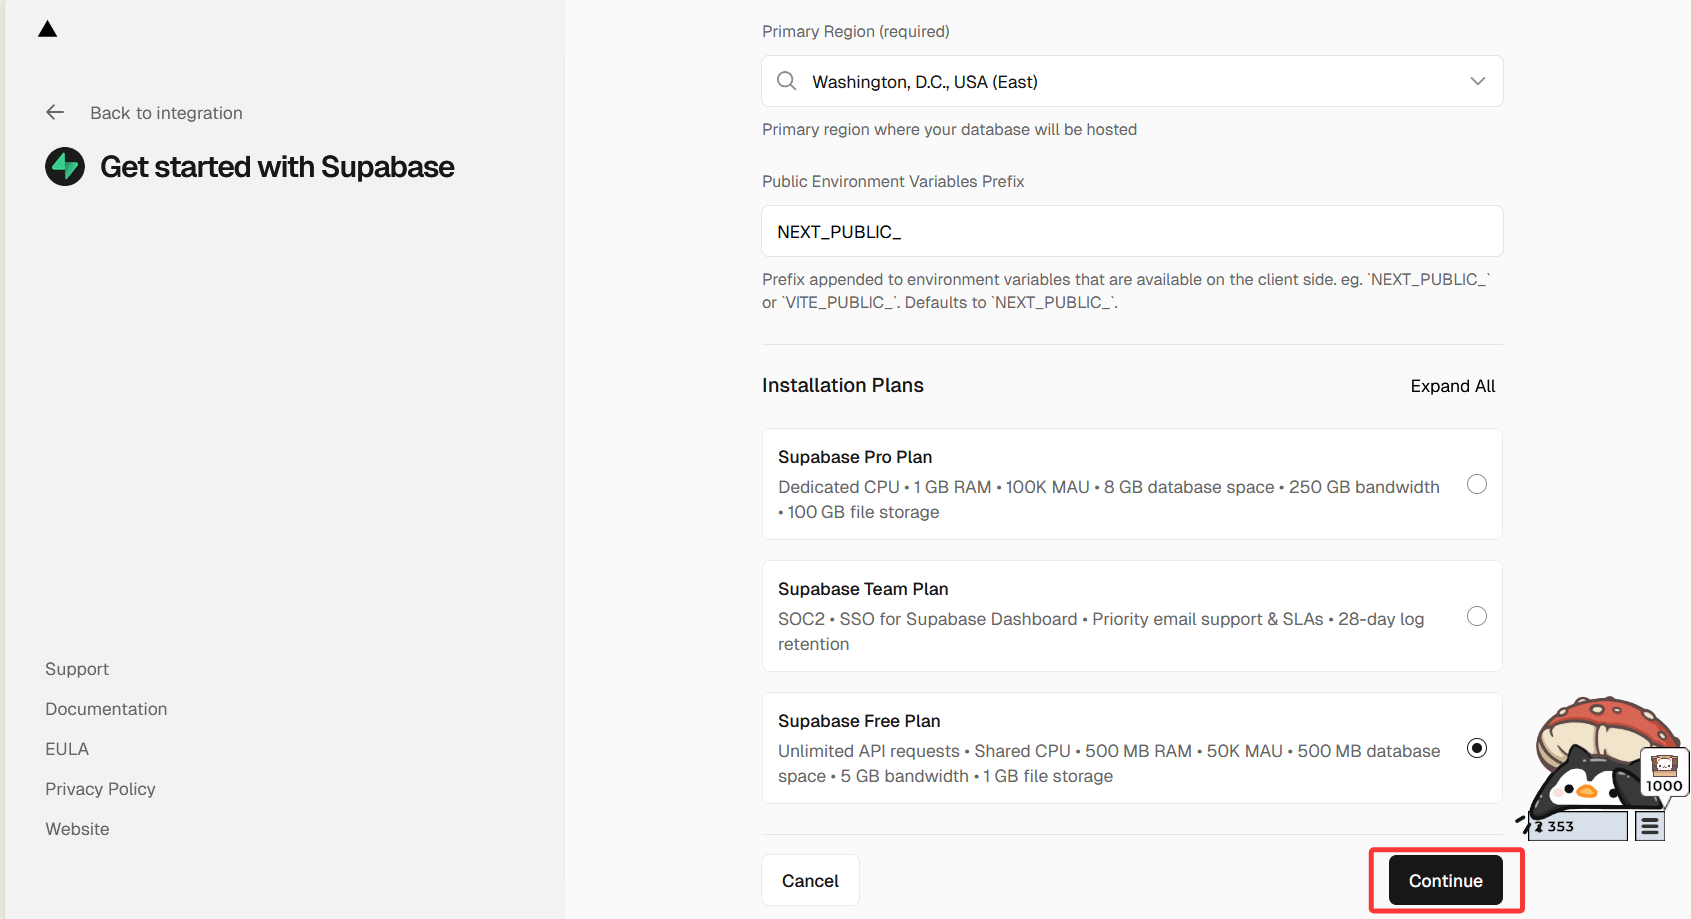
Task: Select the Supabase Team Plan radio button
Action: click(x=1476, y=616)
